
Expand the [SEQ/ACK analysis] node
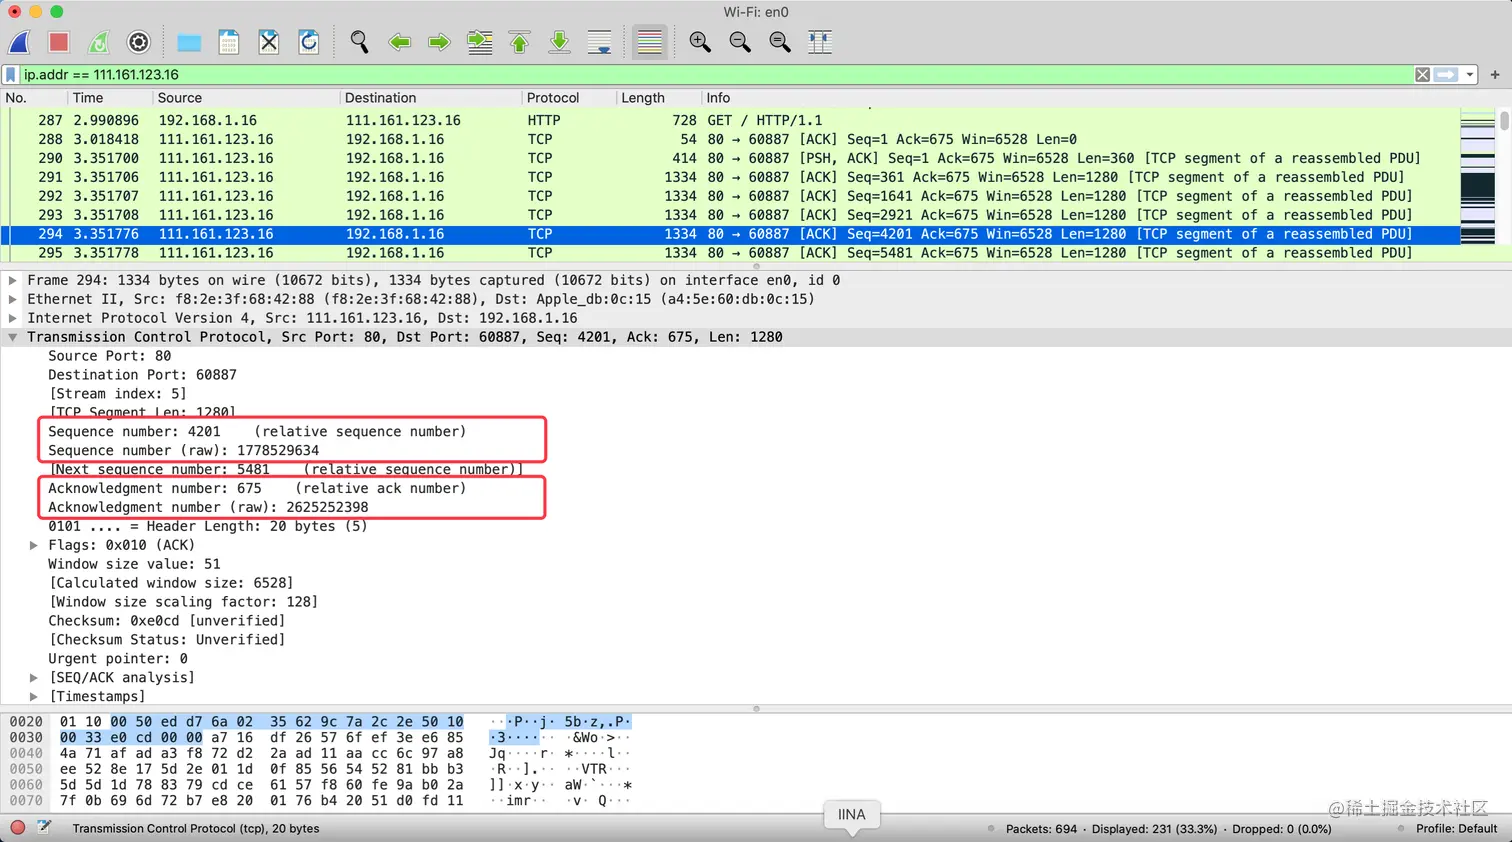[x=34, y=678]
